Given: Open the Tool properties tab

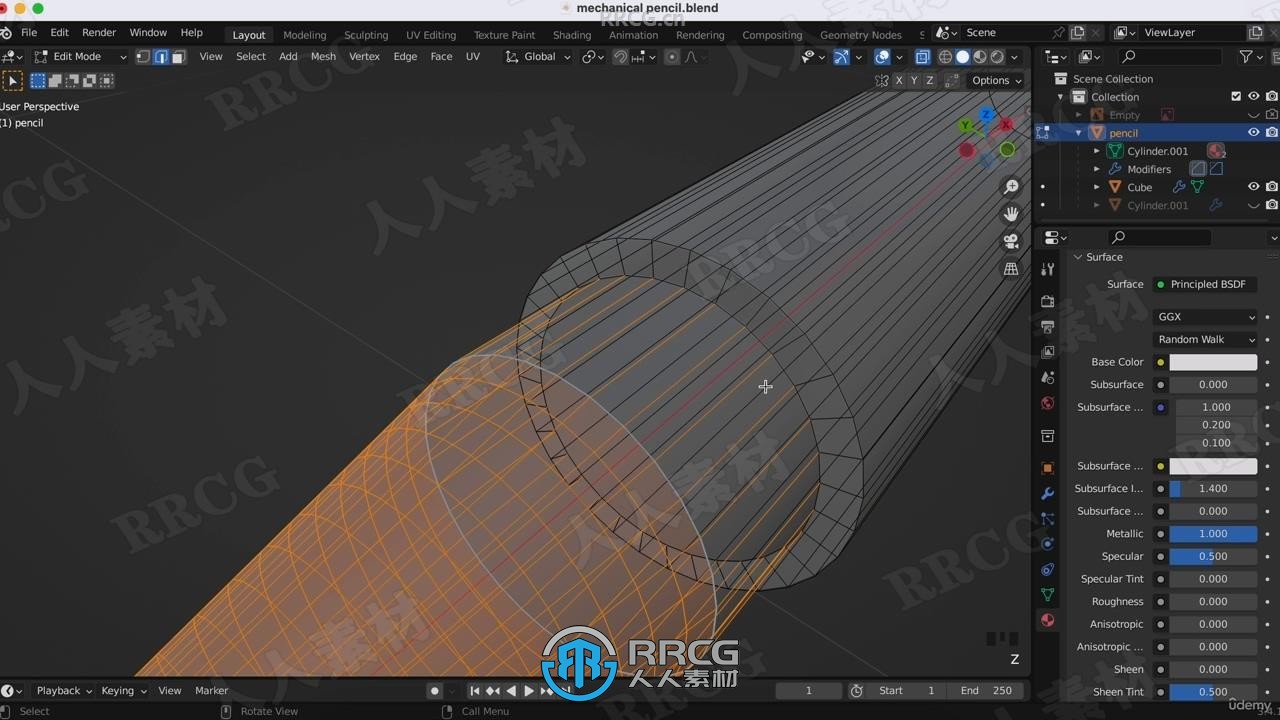Looking at the screenshot, I should 1047,270.
